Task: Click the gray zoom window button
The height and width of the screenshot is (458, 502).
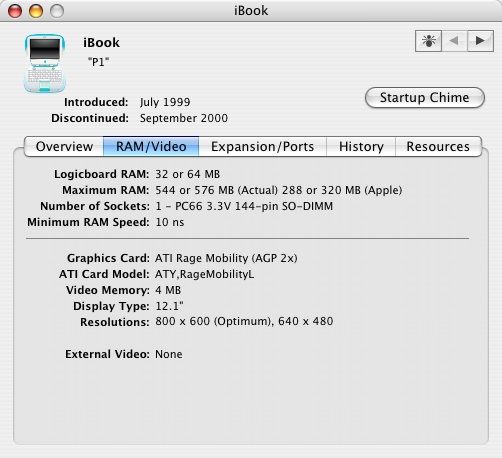Action: point(57,11)
